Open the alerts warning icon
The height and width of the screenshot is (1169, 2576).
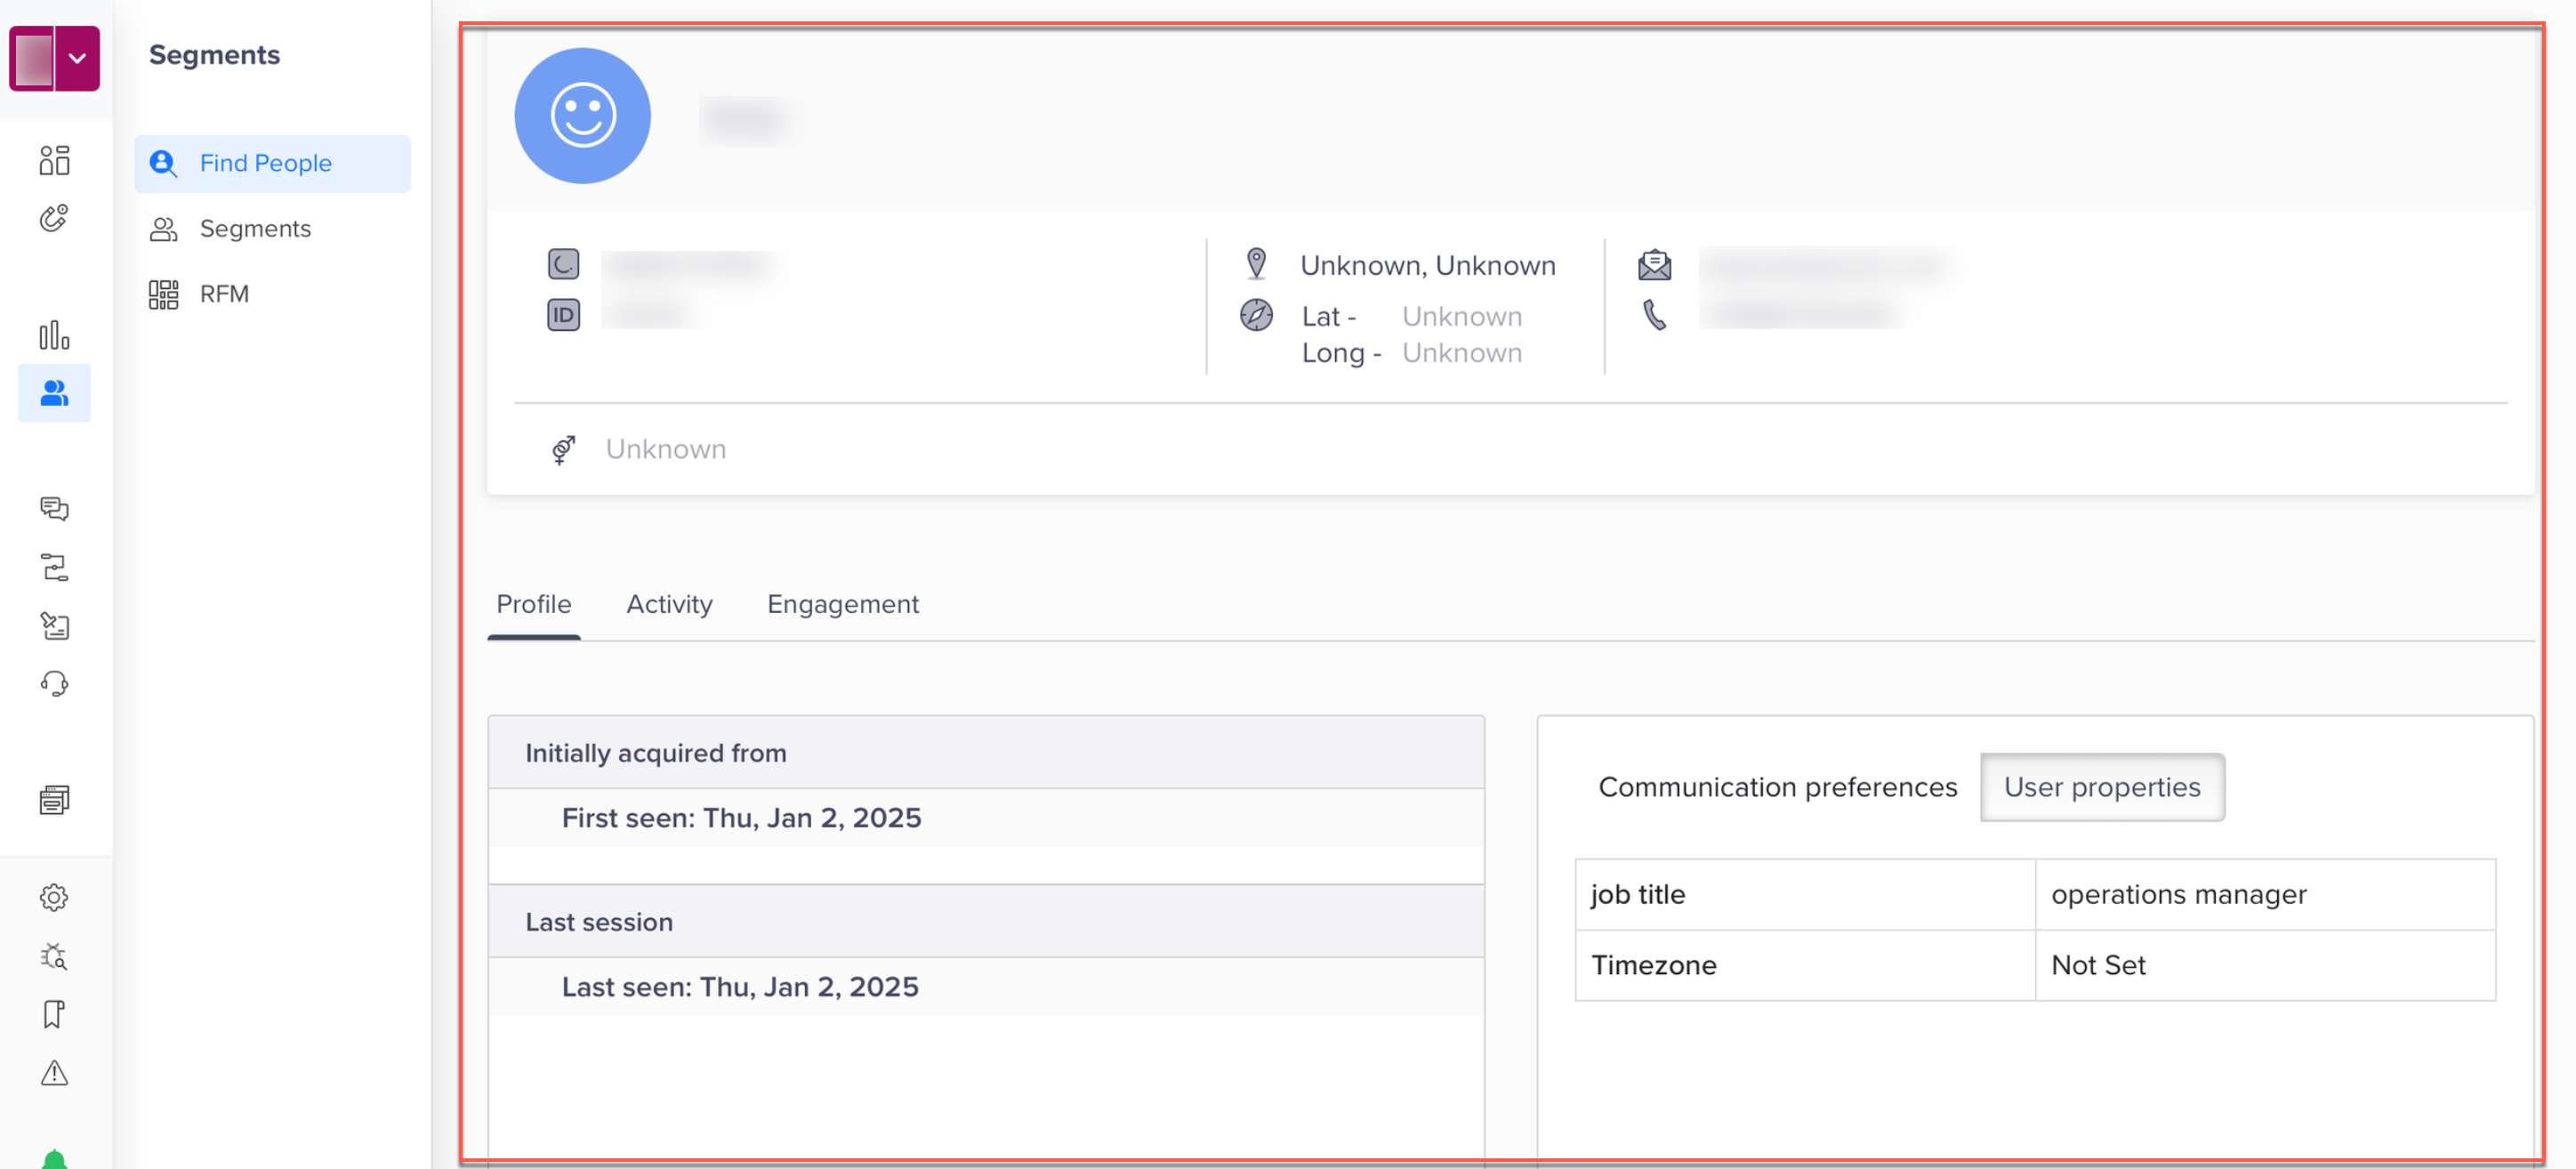(x=52, y=1070)
